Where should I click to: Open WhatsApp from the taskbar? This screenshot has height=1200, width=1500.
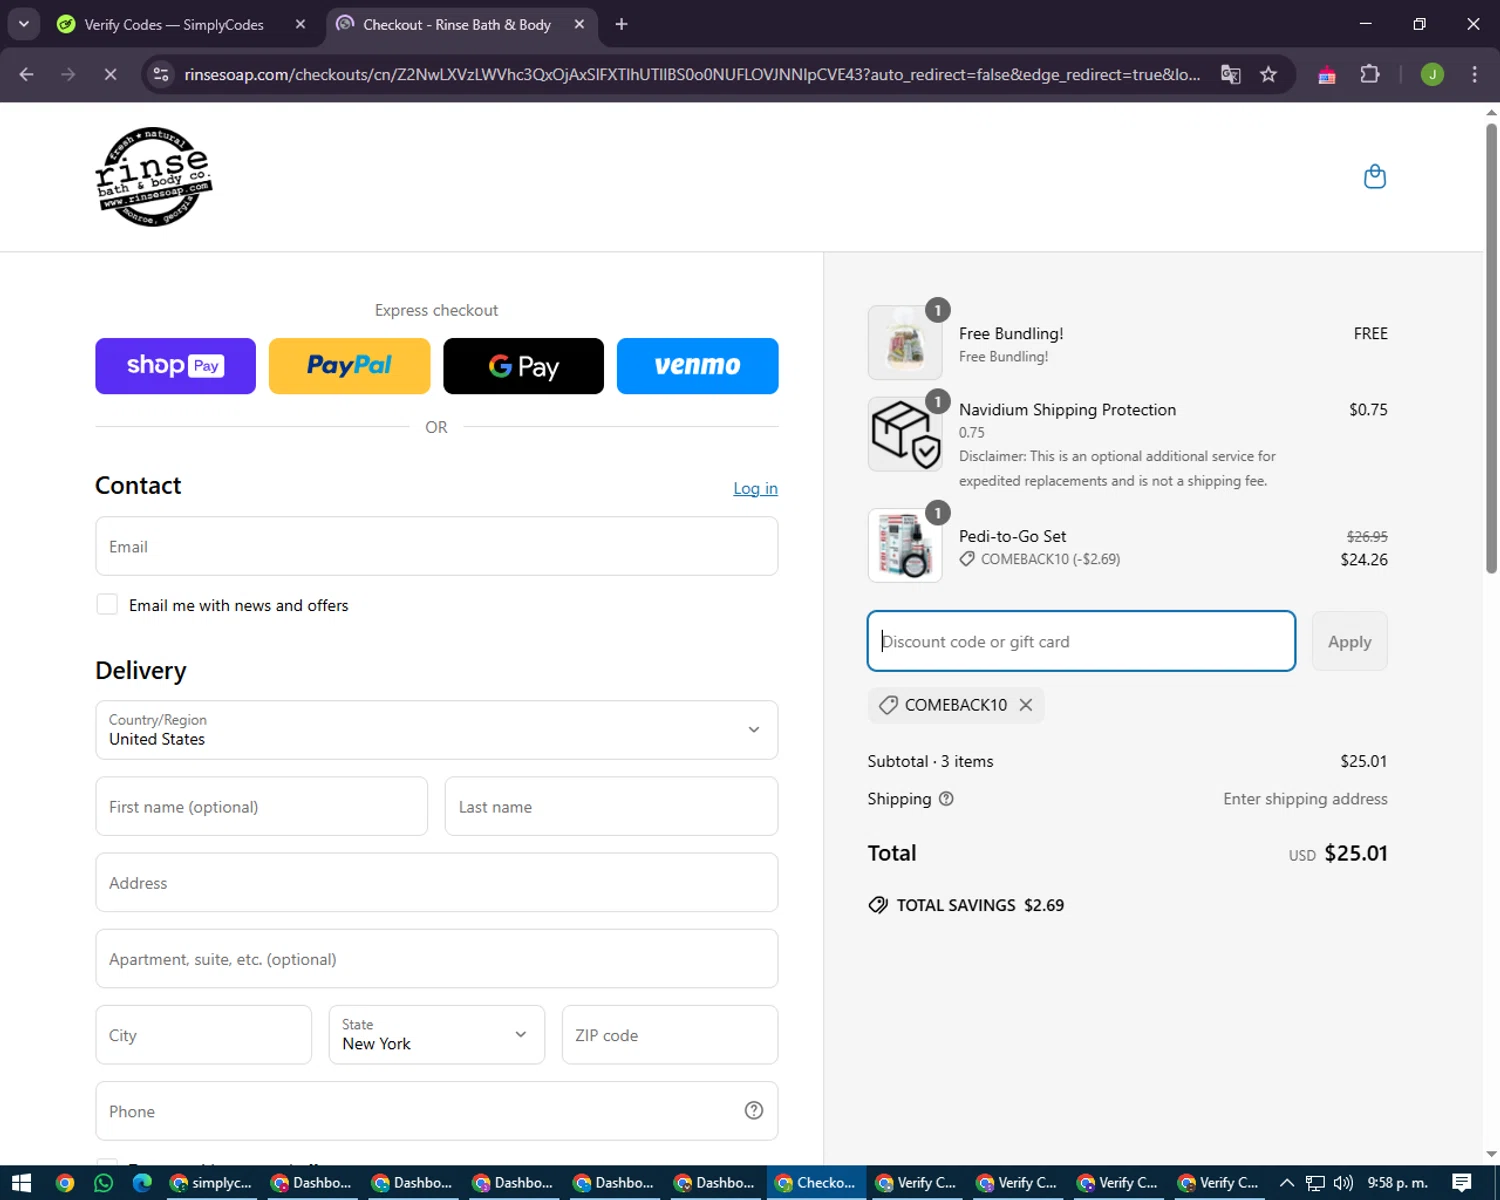click(x=103, y=1183)
